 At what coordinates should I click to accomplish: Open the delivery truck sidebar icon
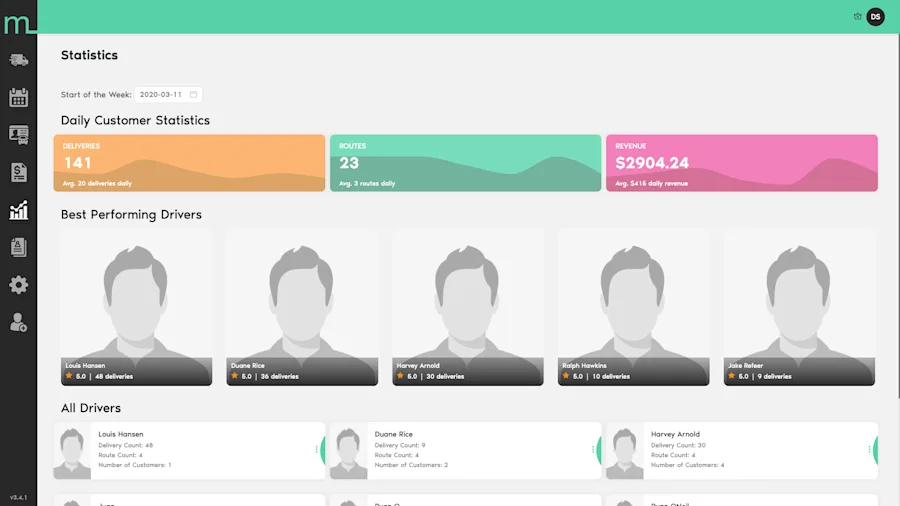click(x=18, y=60)
